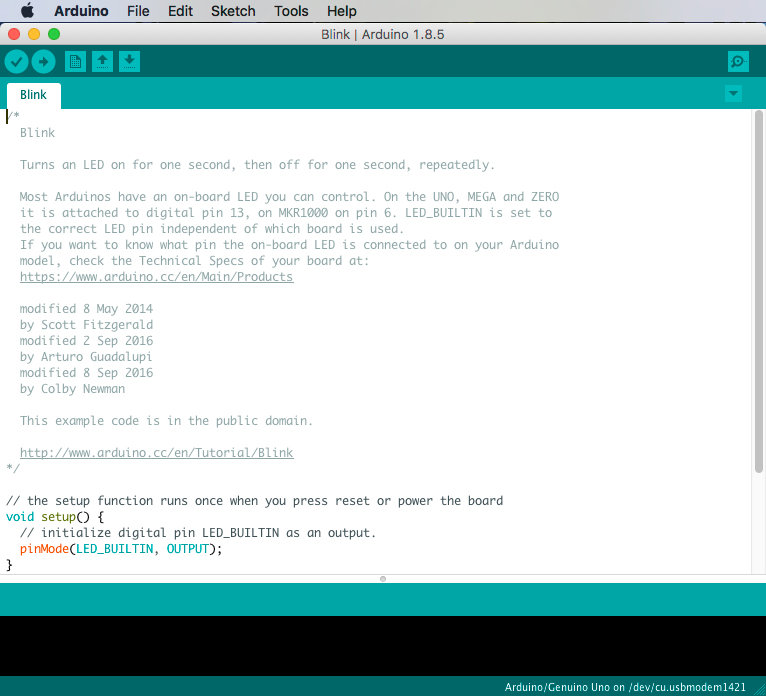Click the 'by Colby Newman' comment line
Screen dimensions: 766x696
click(72, 389)
